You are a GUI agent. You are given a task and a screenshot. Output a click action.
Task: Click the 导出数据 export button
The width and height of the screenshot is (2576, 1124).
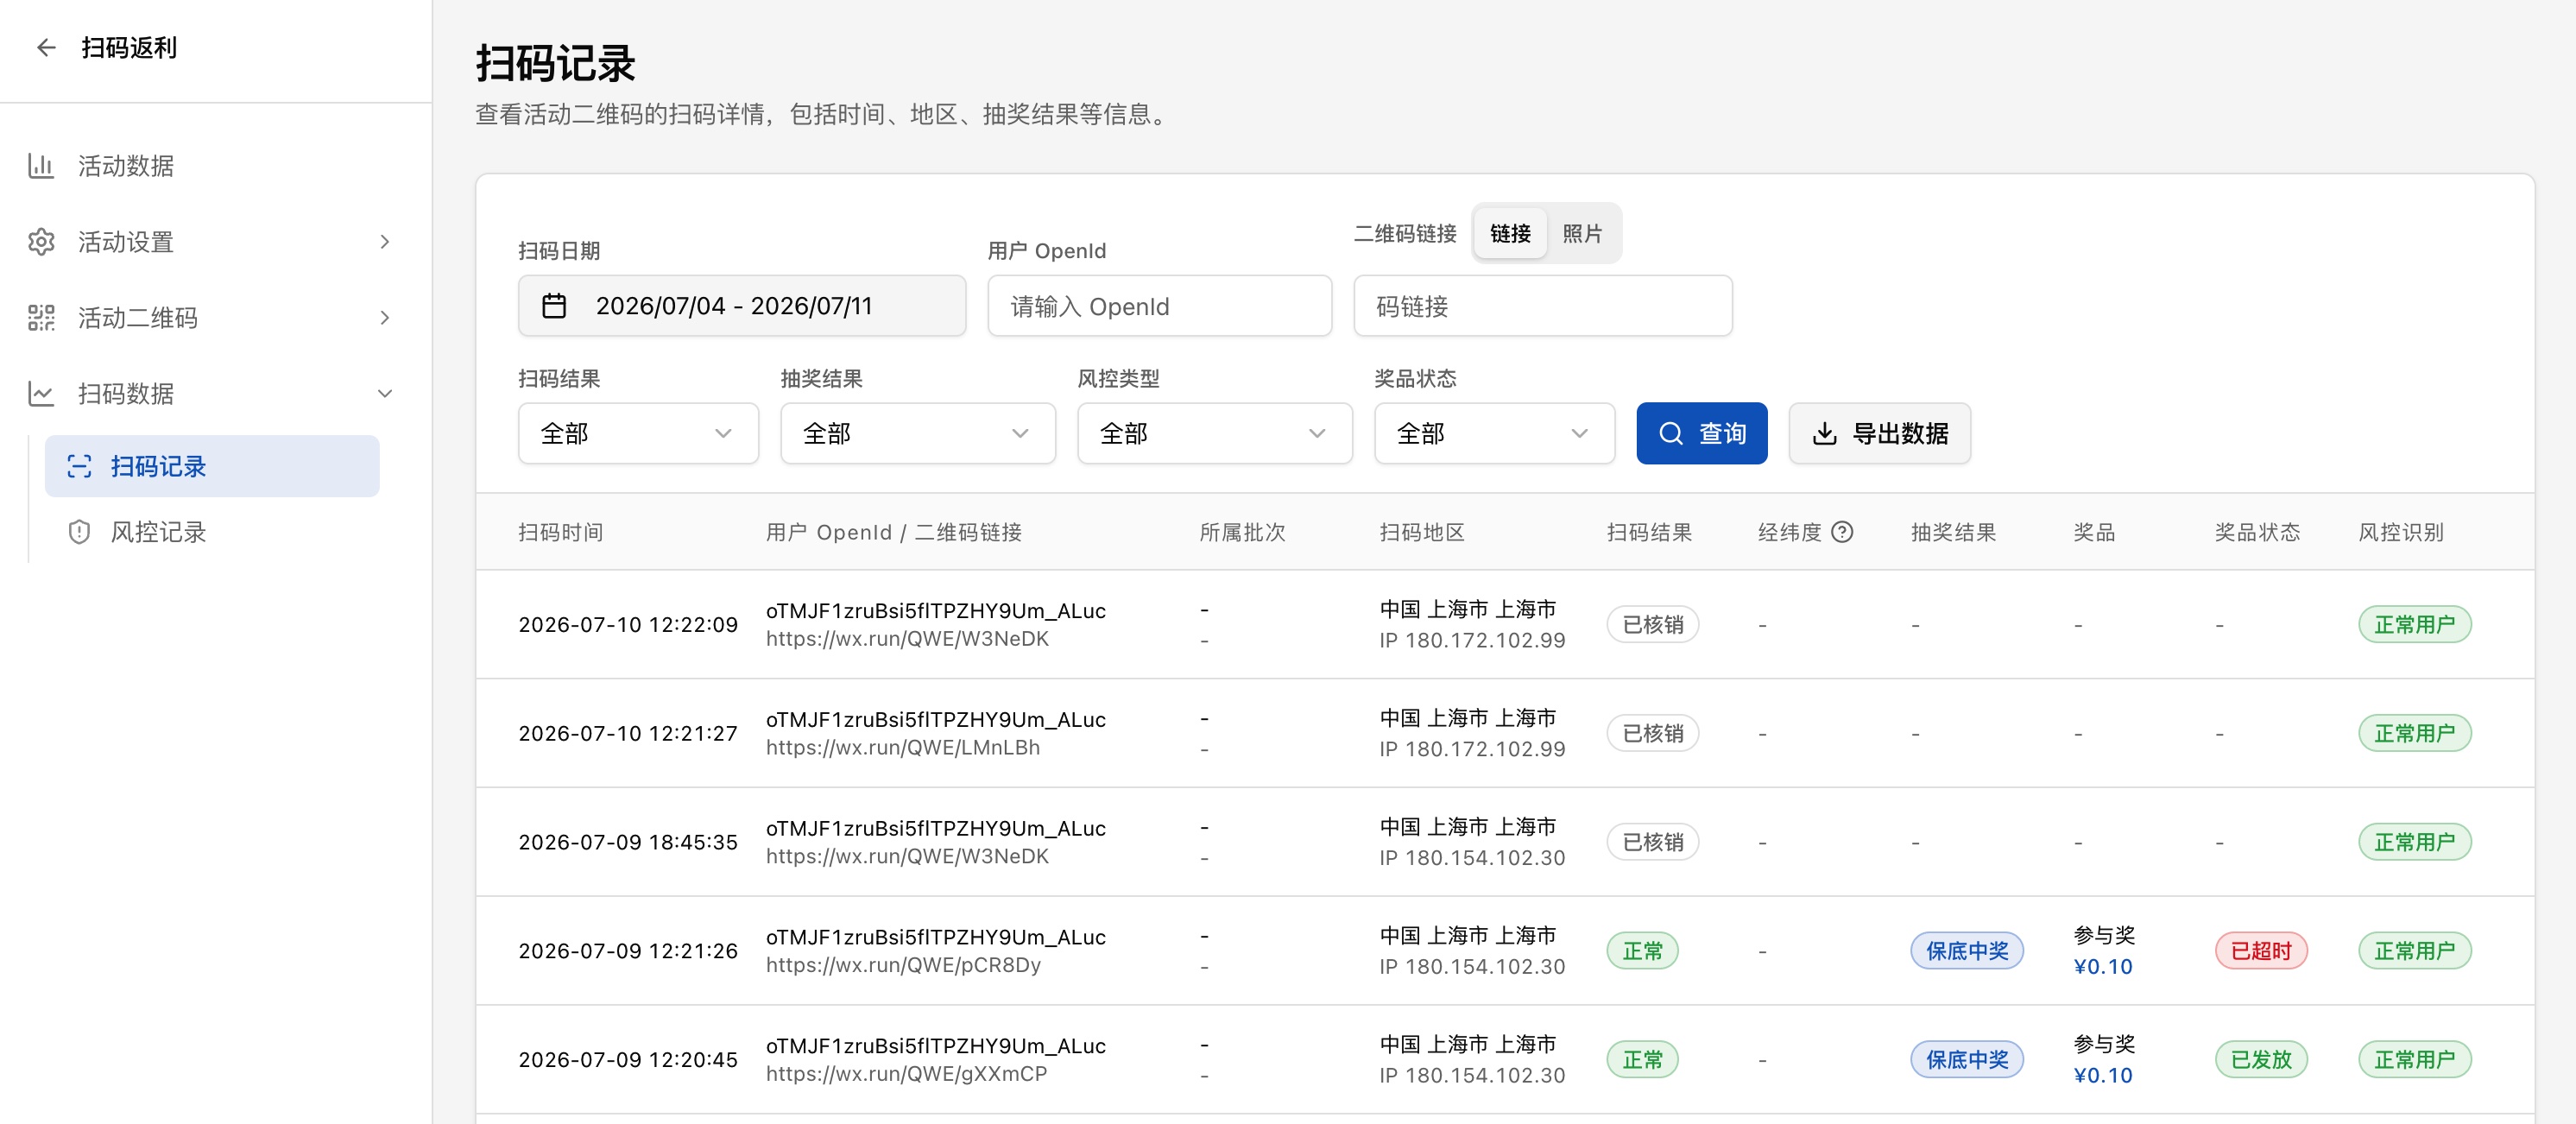click(x=1879, y=433)
